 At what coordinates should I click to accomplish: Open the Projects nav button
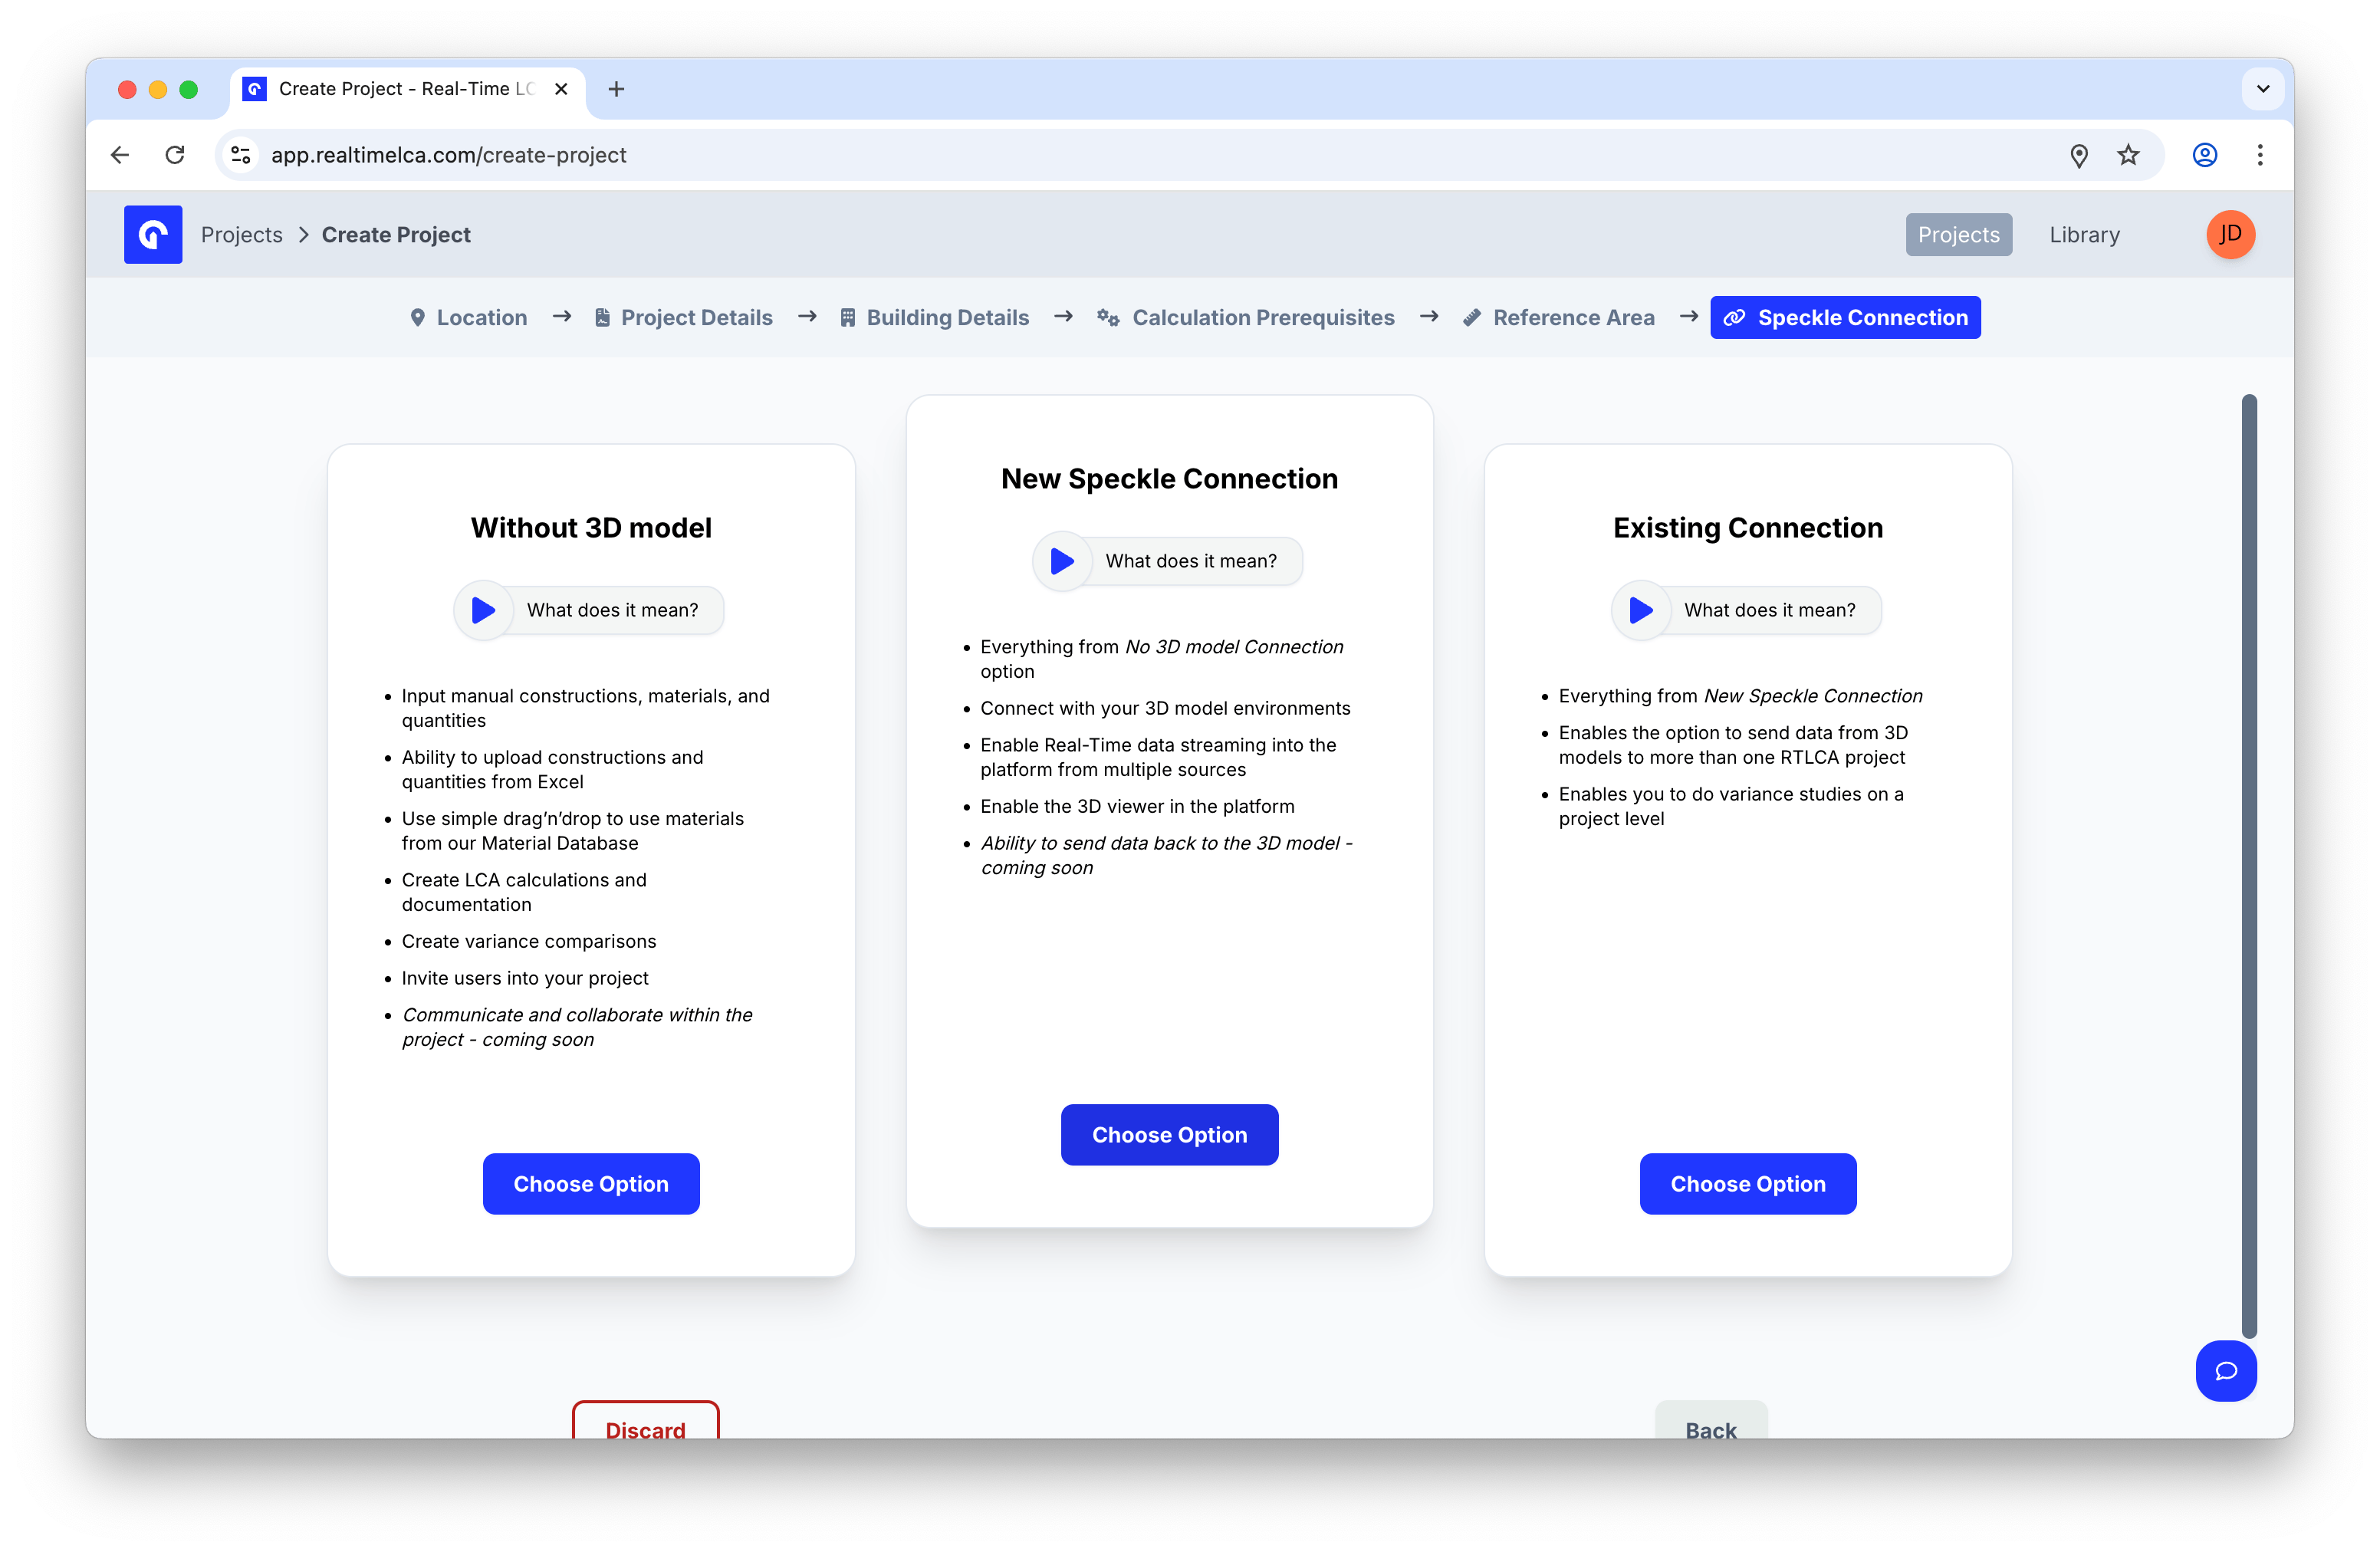(x=1958, y=234)
